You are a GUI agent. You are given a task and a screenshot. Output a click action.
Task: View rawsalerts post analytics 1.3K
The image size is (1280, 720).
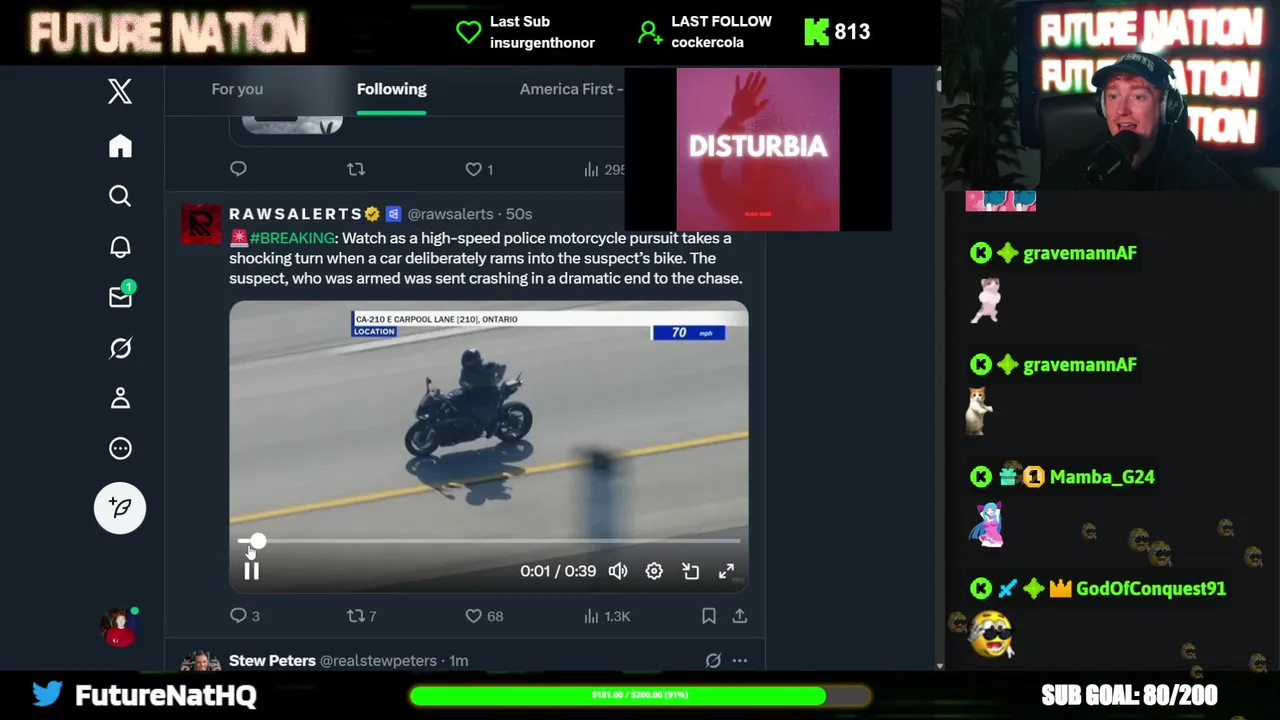tap(607, 616)
